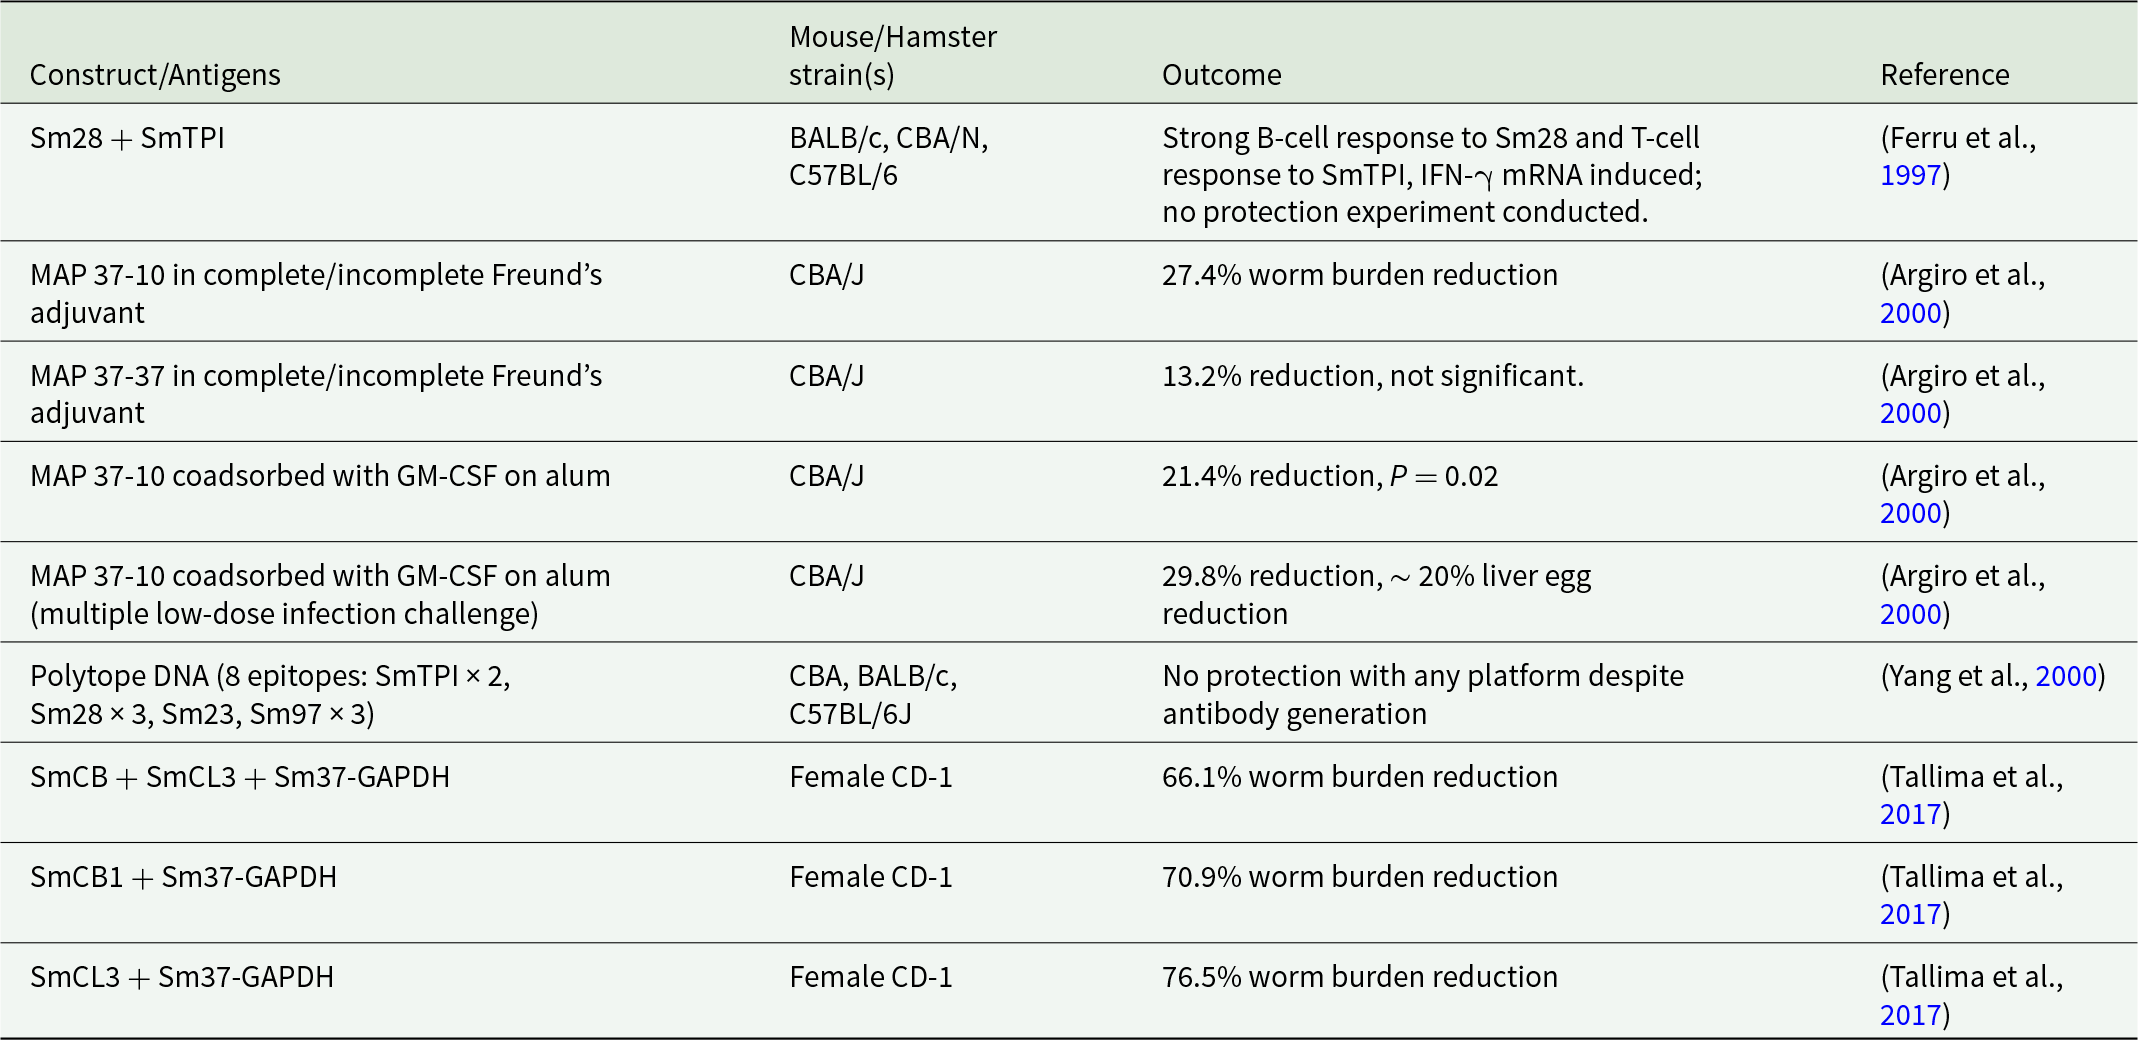
Task: Open the 2000 link for MAP 37-37 row
Action: 1910,413
